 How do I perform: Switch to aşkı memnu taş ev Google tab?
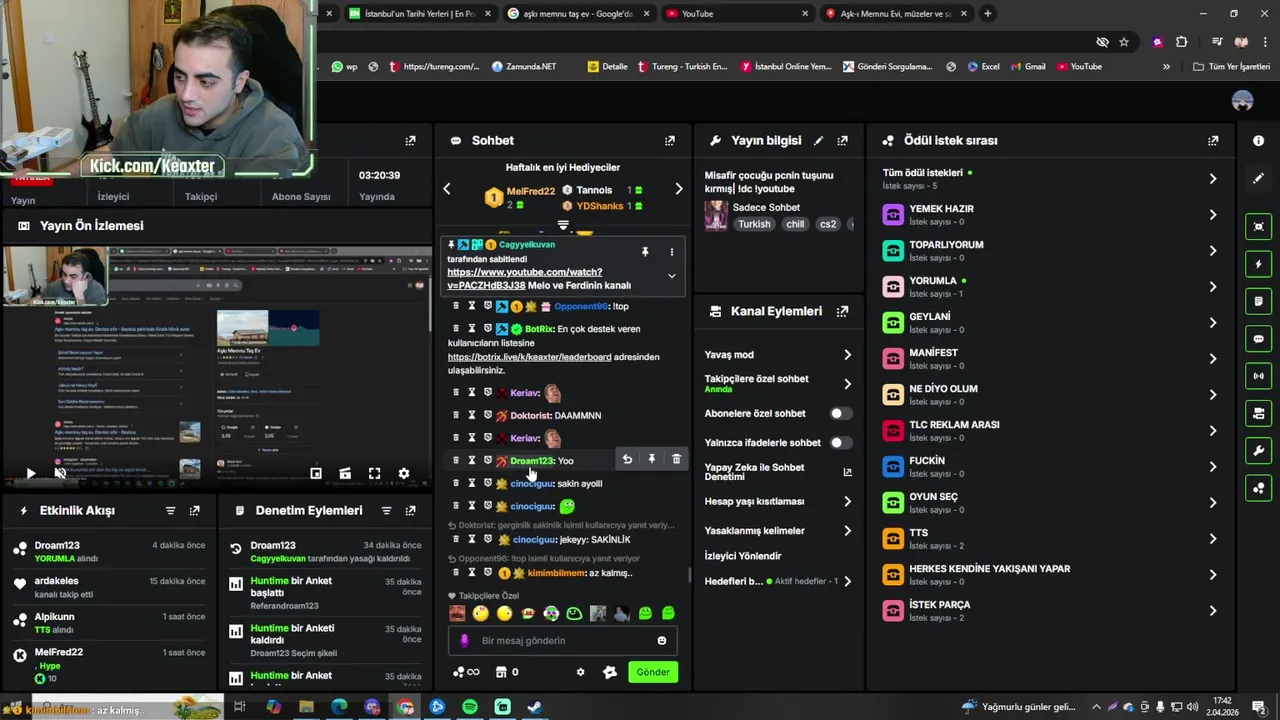579,14
